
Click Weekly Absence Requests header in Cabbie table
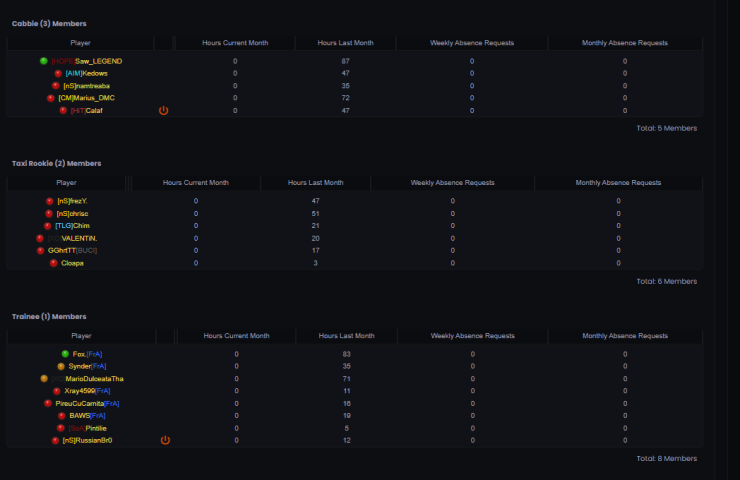pos(472,43)
